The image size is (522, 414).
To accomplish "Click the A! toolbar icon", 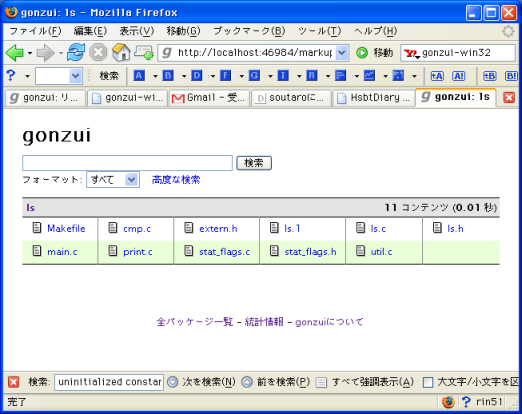I will (x=458, y=76).
